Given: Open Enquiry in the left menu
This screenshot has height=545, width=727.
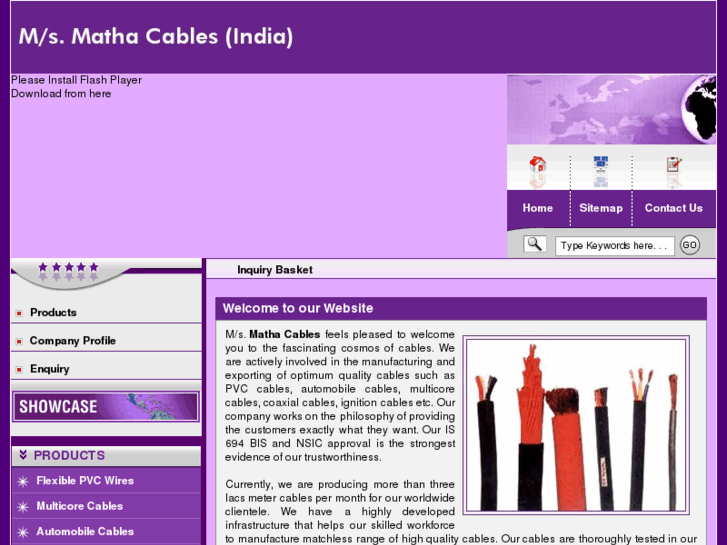Looking at the screenshot, I should click(50, 369).
